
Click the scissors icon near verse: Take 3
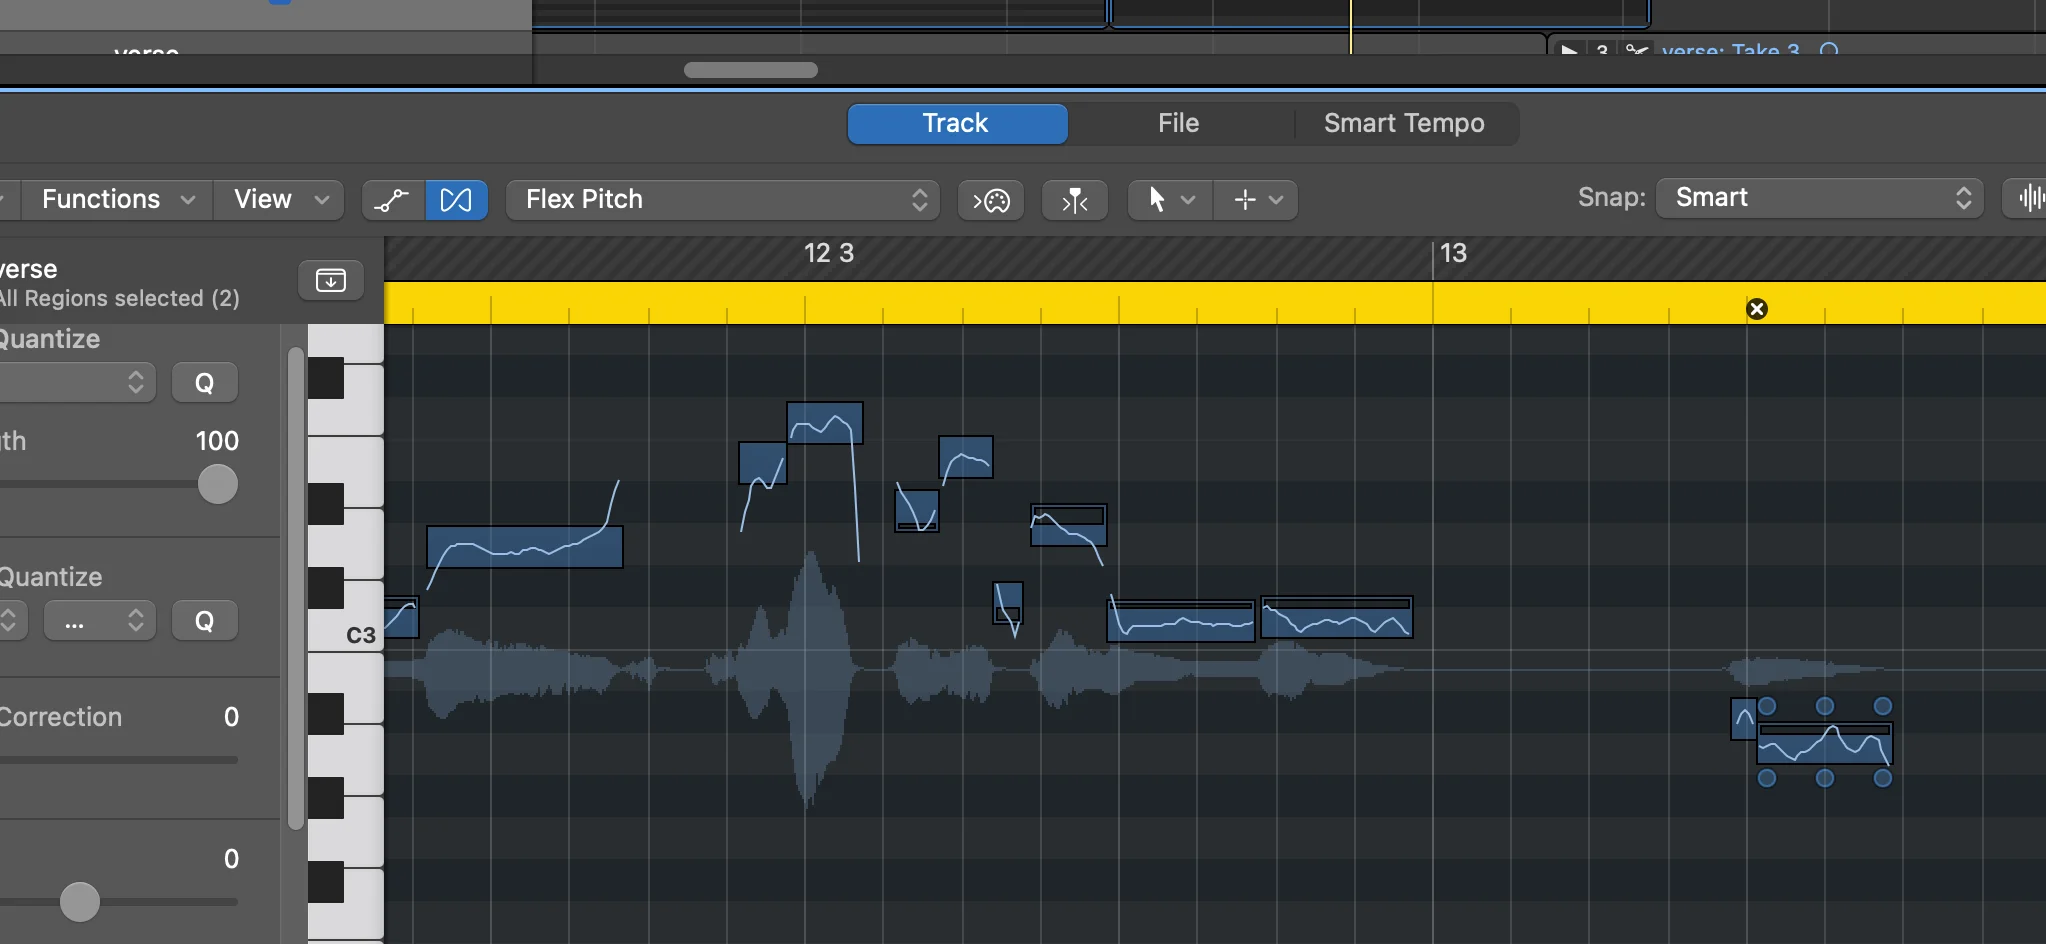(1638, 50)
